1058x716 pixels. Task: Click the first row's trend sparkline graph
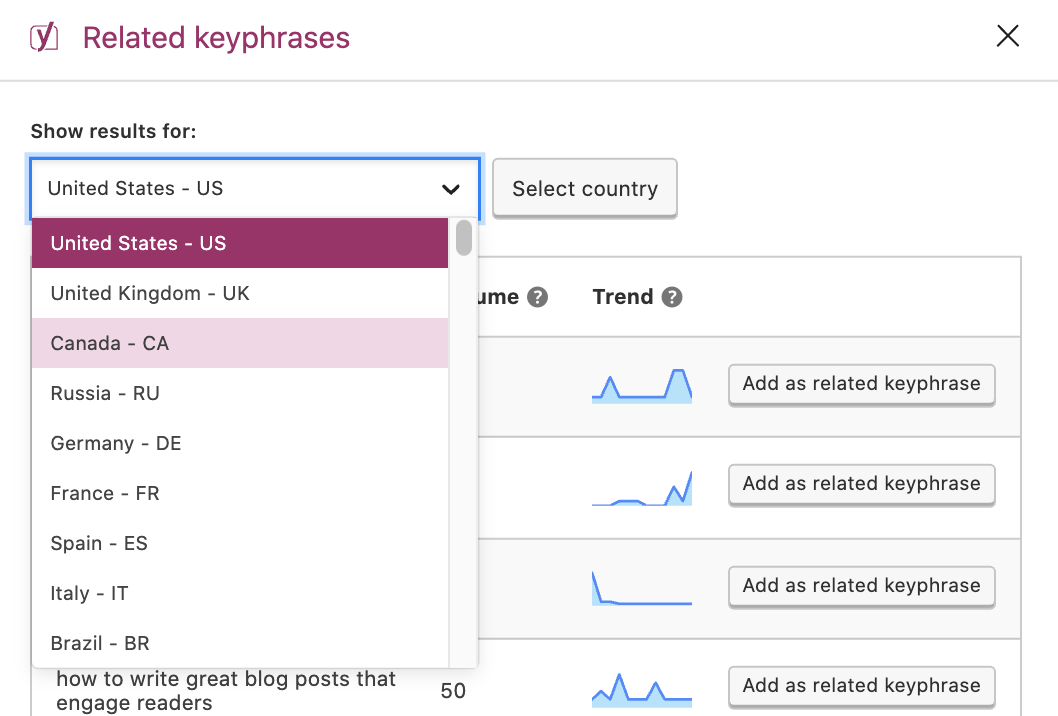click(x=641, y=384)
